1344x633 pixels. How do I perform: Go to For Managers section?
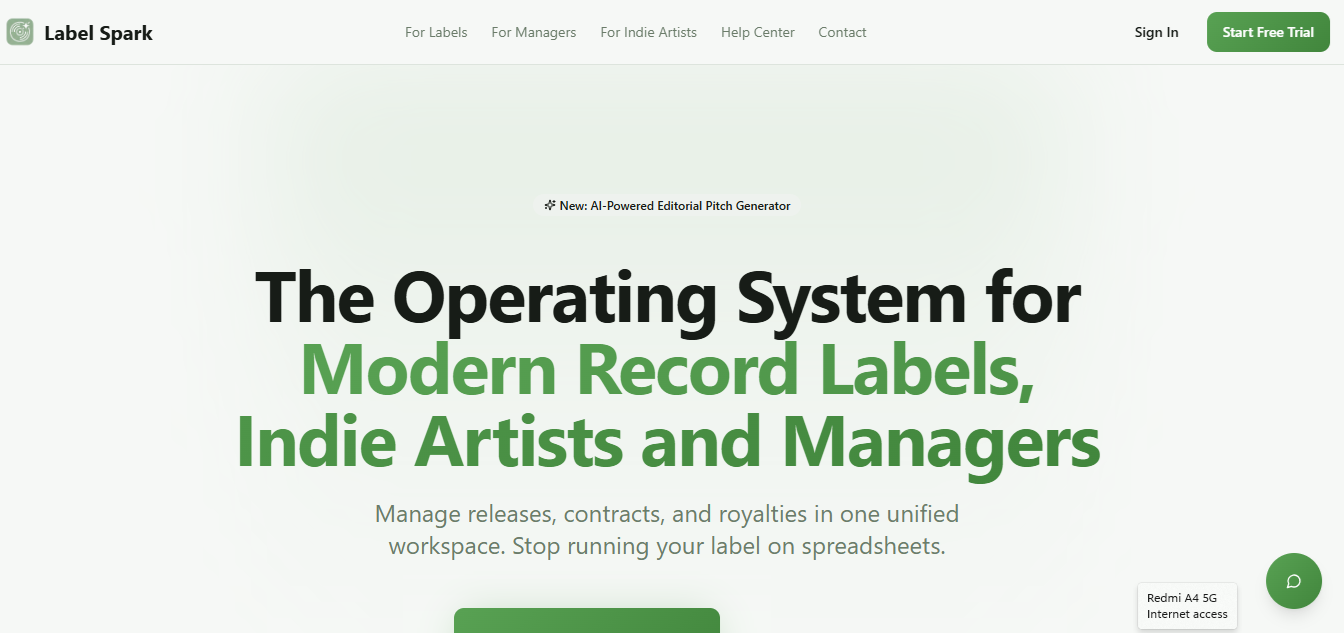coord(533,32)
